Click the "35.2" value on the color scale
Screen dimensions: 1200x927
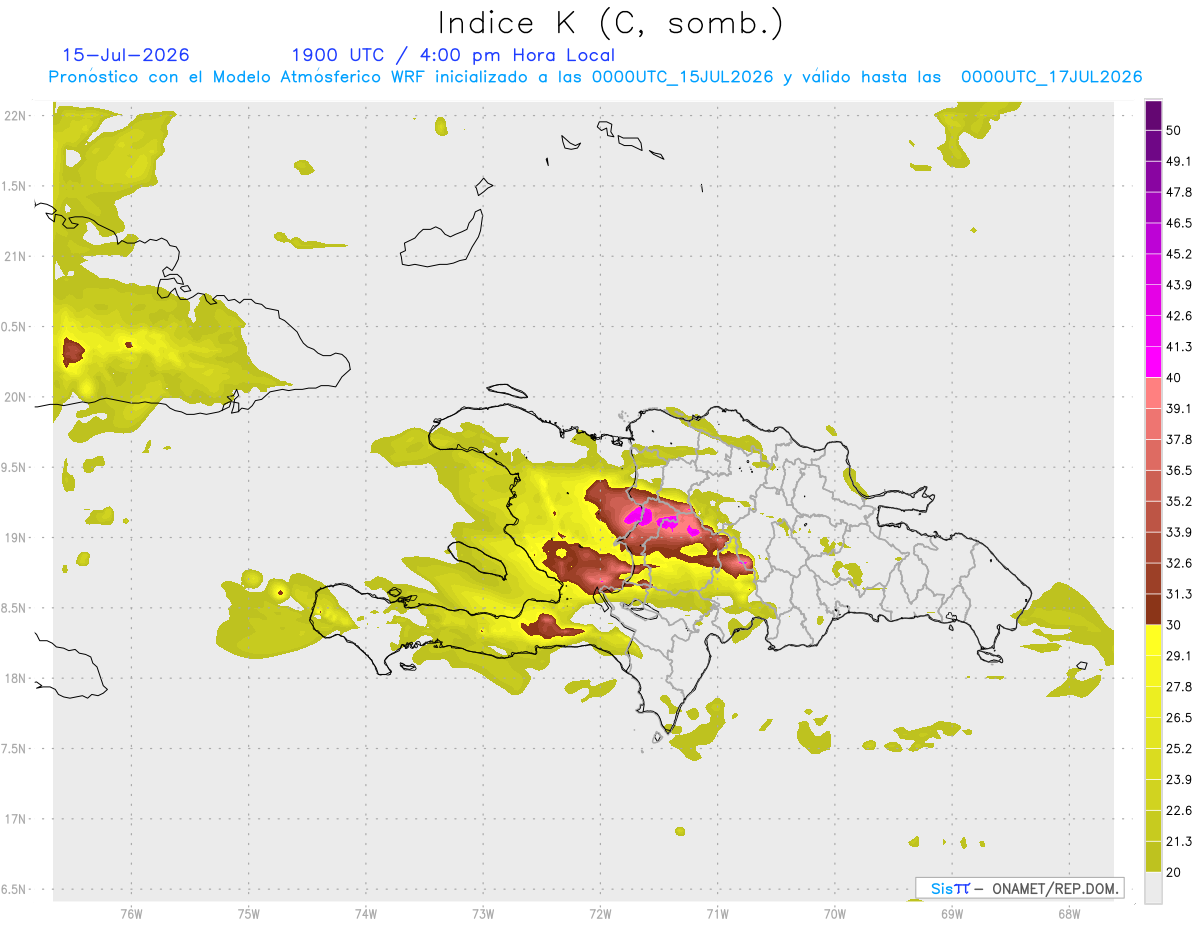[1179, 501]
